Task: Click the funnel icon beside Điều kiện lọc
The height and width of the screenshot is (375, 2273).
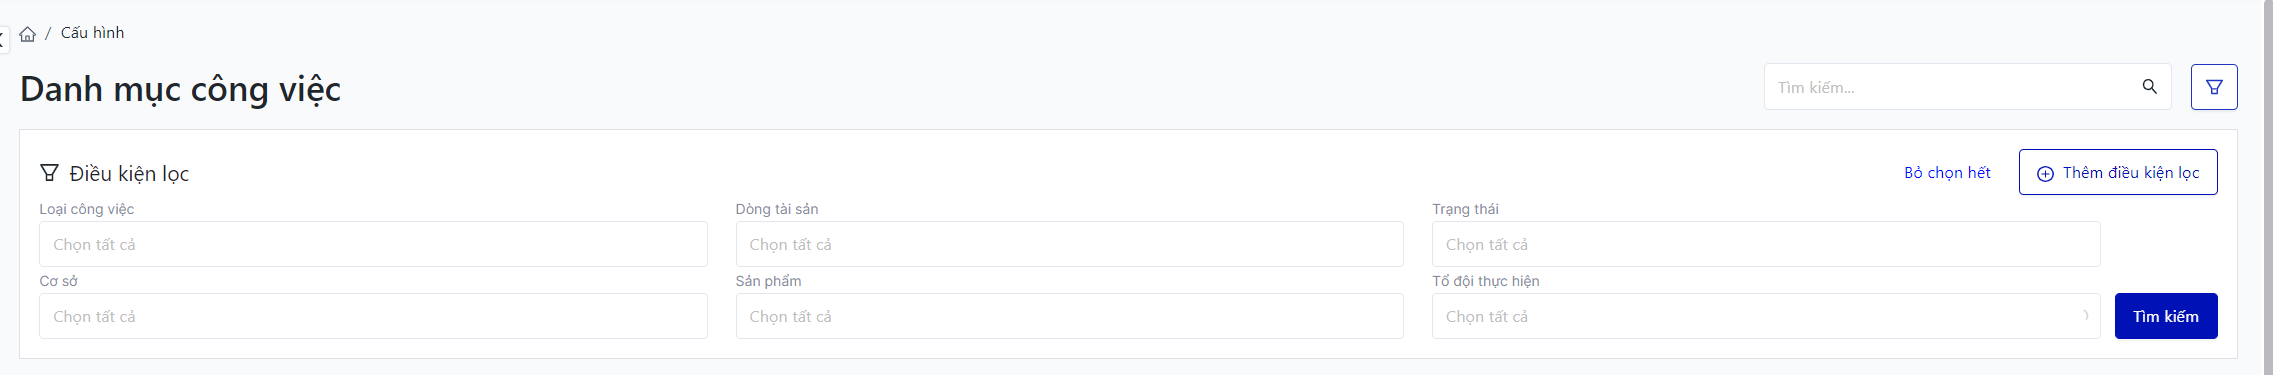Action: click(x=49, y=173)
